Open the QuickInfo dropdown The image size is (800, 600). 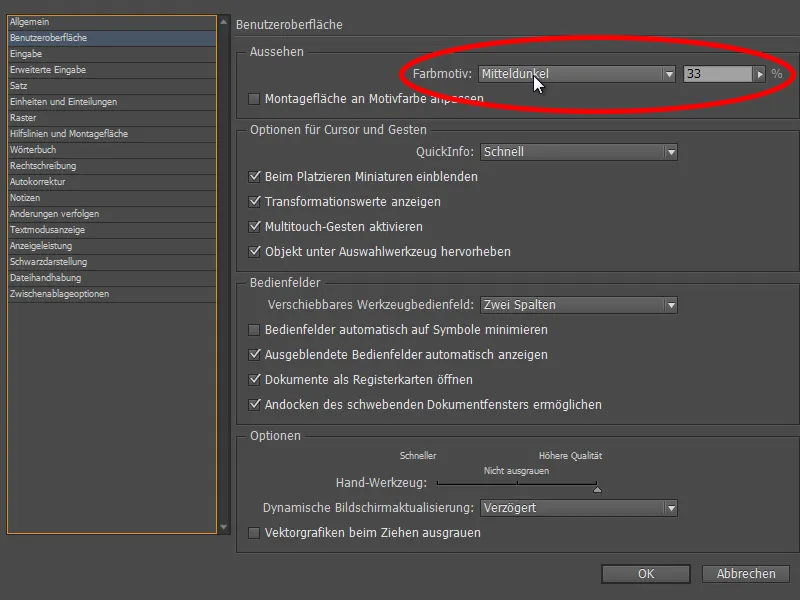[579, 152]
